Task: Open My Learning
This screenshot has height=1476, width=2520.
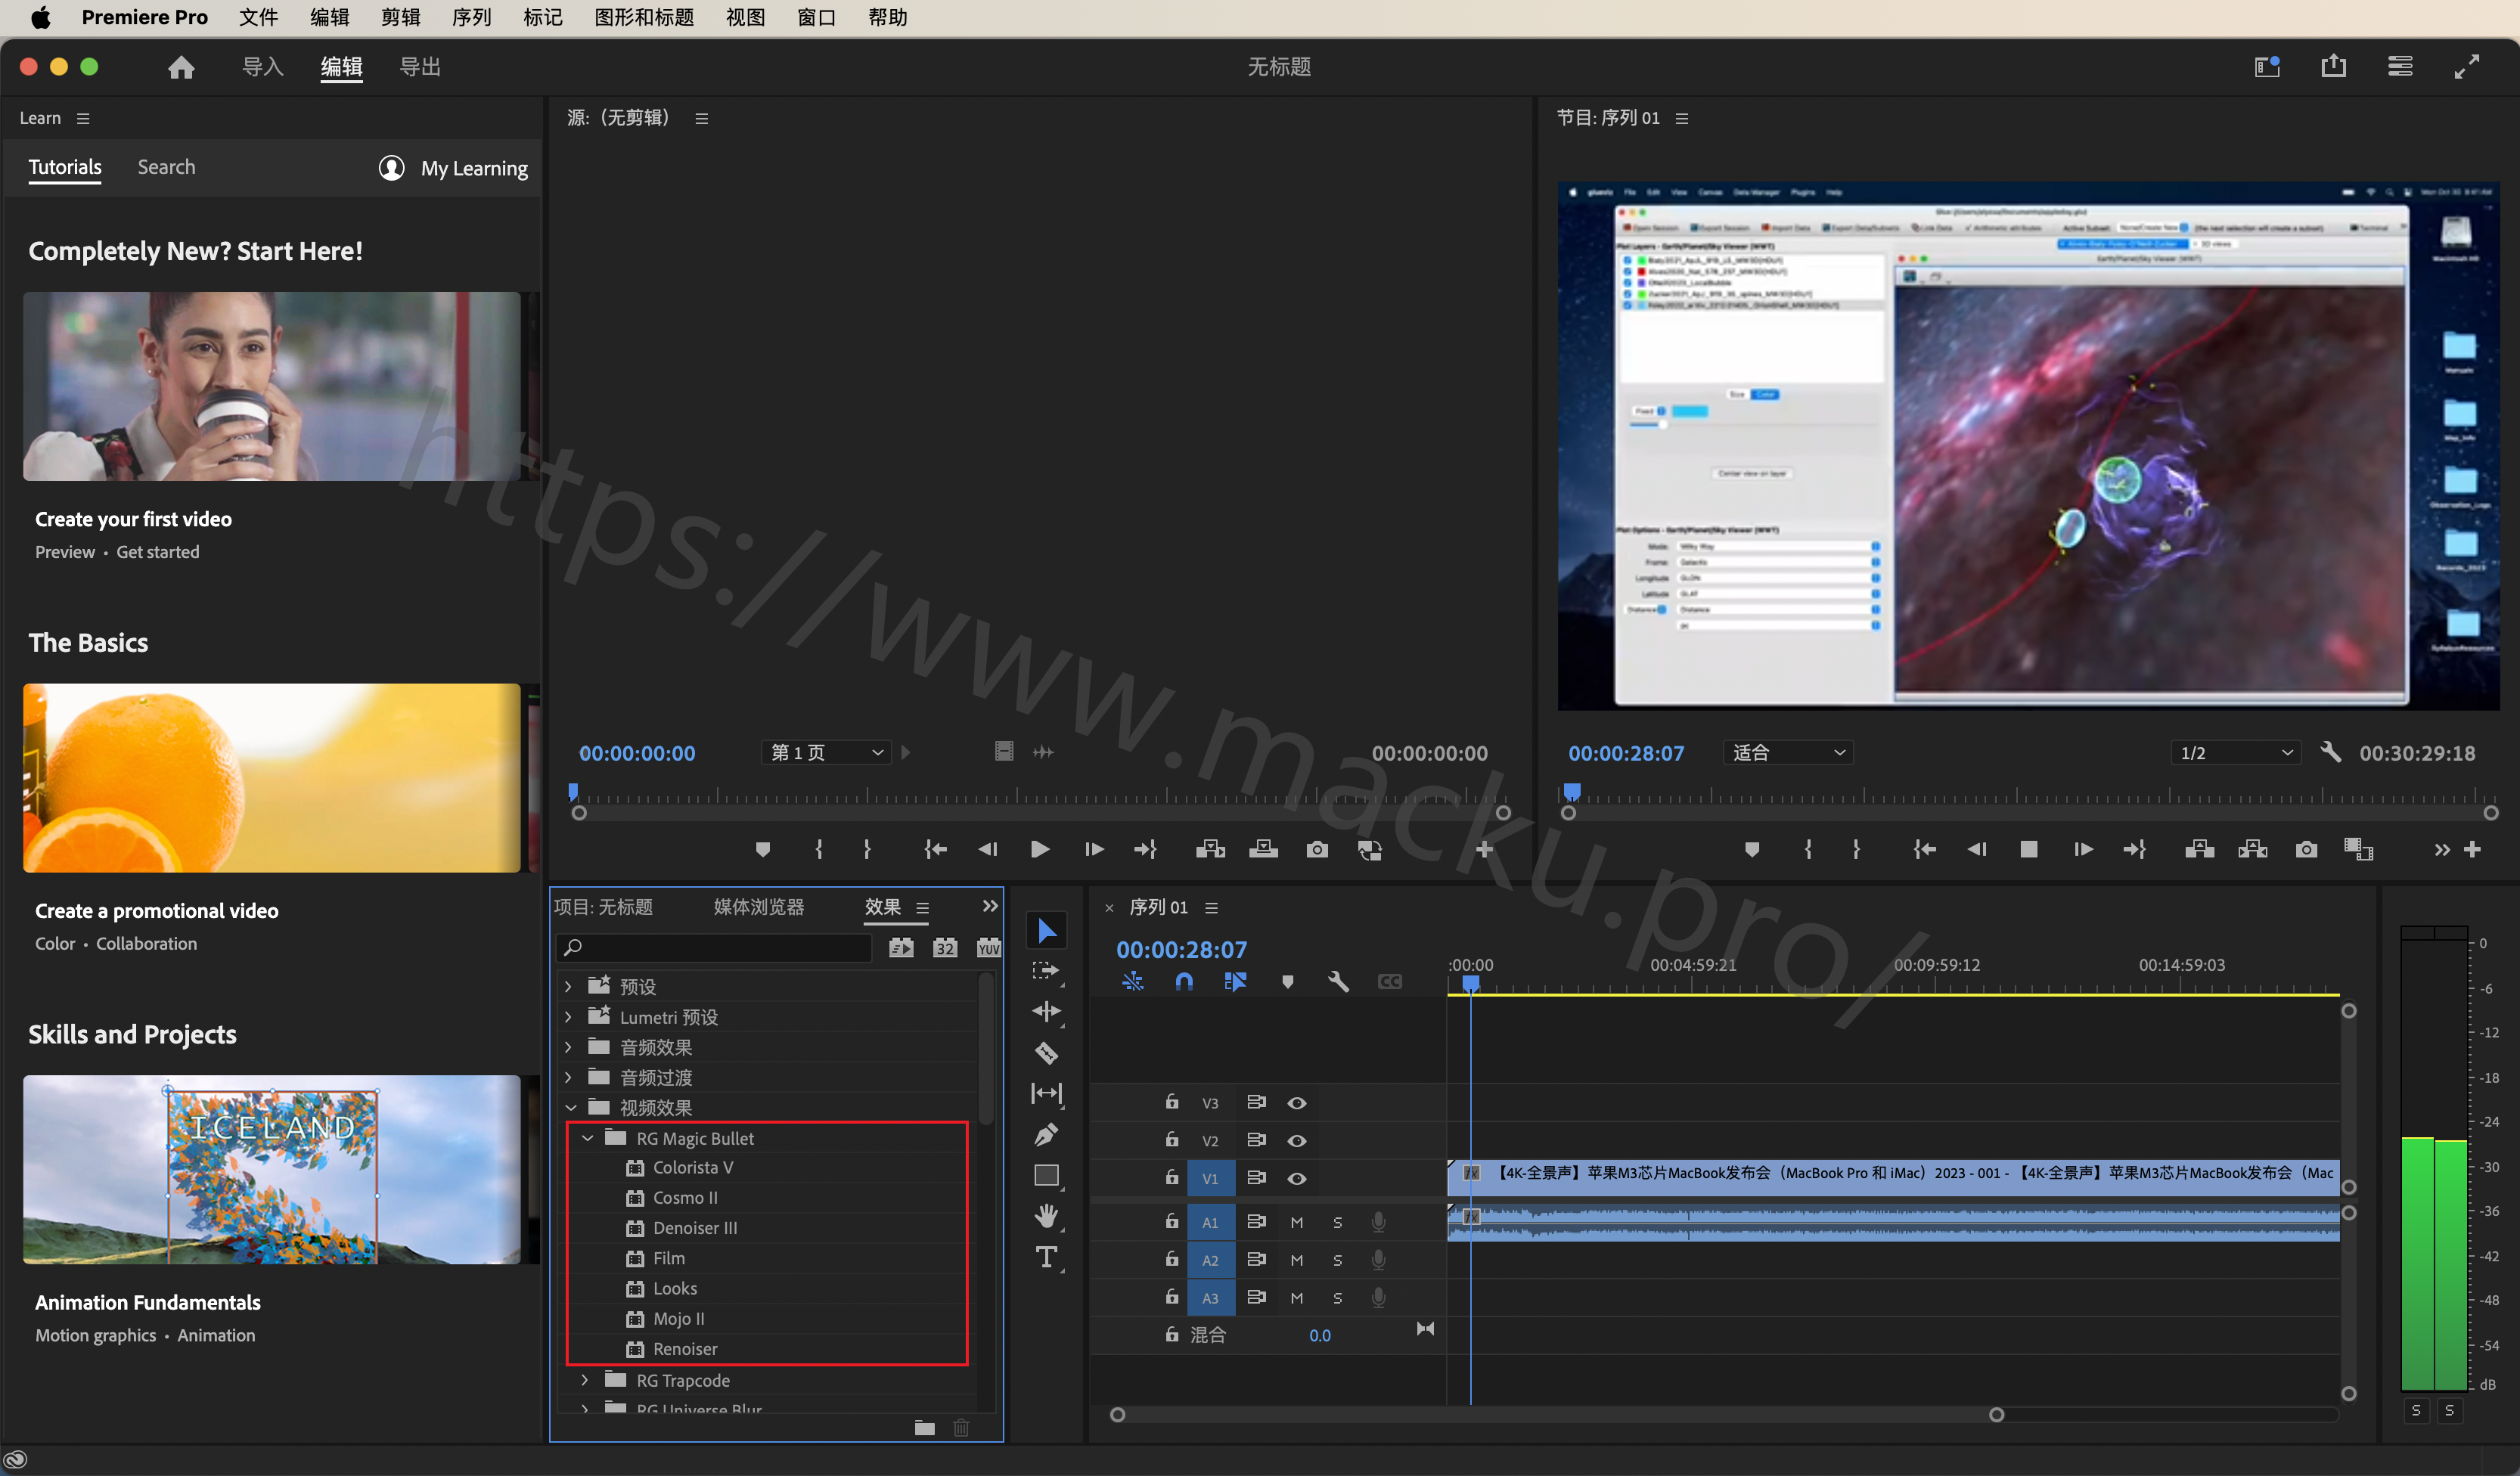Action: point(453,168)
